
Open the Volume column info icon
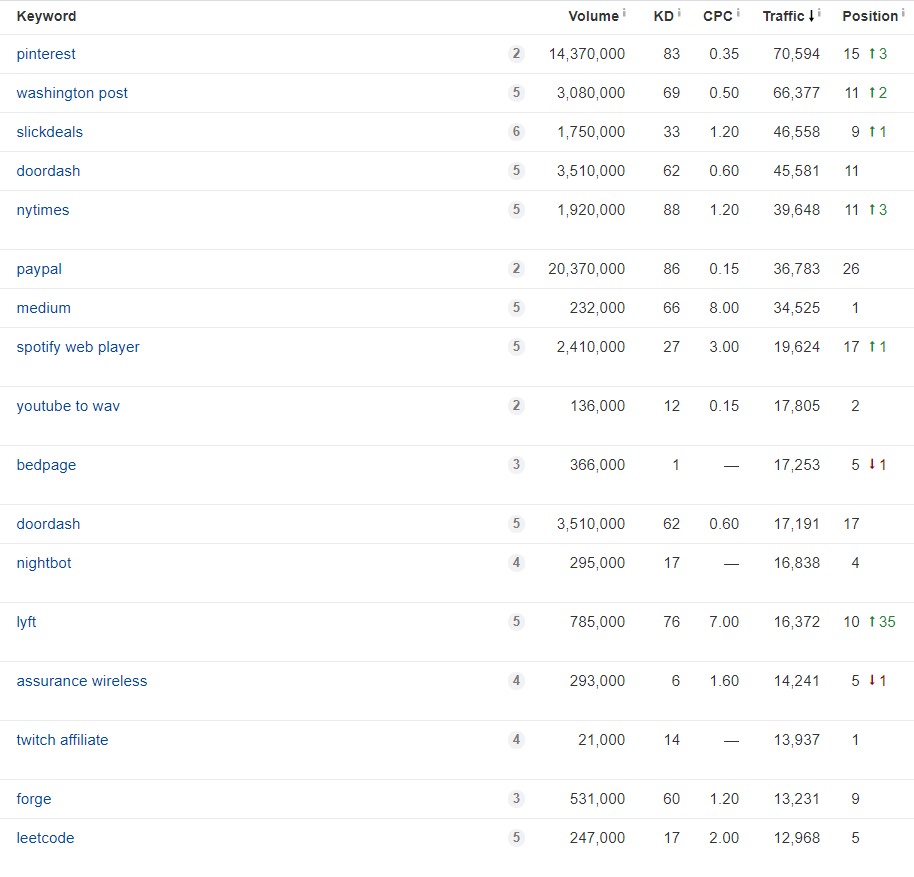tap(624, 12)
